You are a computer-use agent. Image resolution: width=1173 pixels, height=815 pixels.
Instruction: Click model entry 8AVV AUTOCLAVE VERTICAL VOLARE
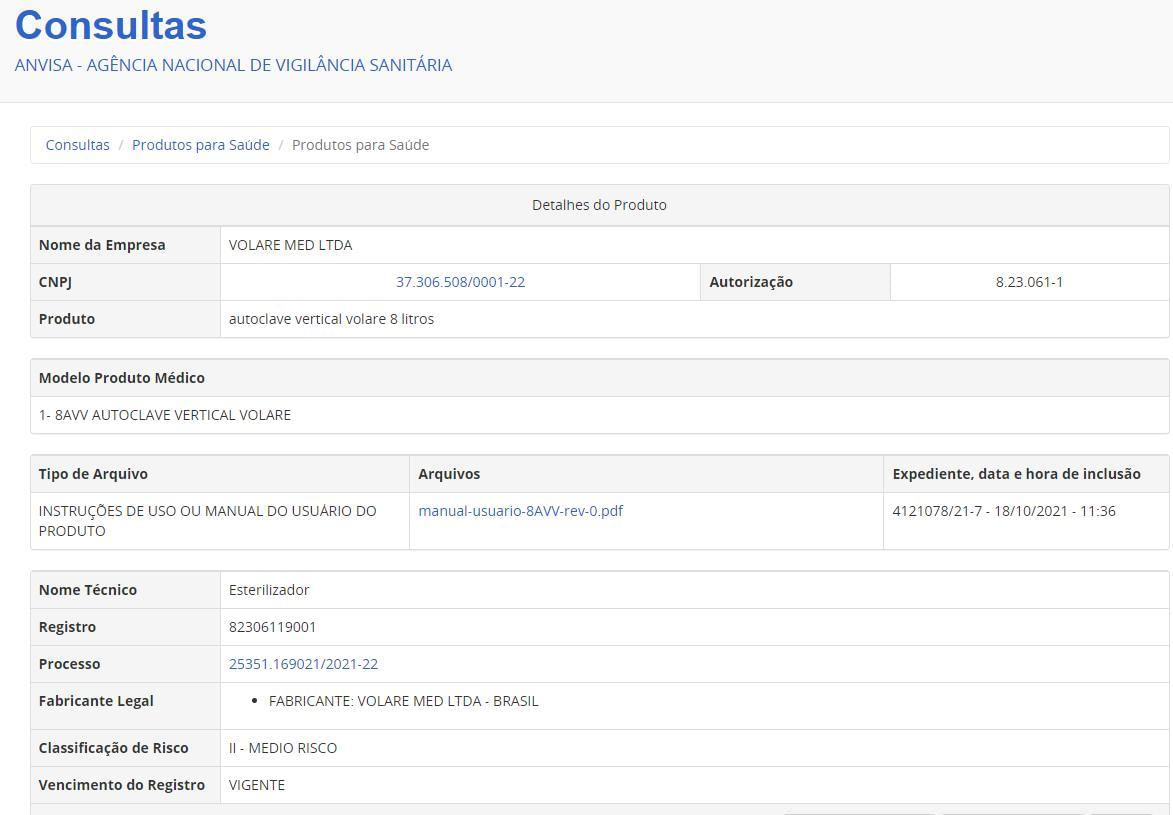(x=165, y=415)
